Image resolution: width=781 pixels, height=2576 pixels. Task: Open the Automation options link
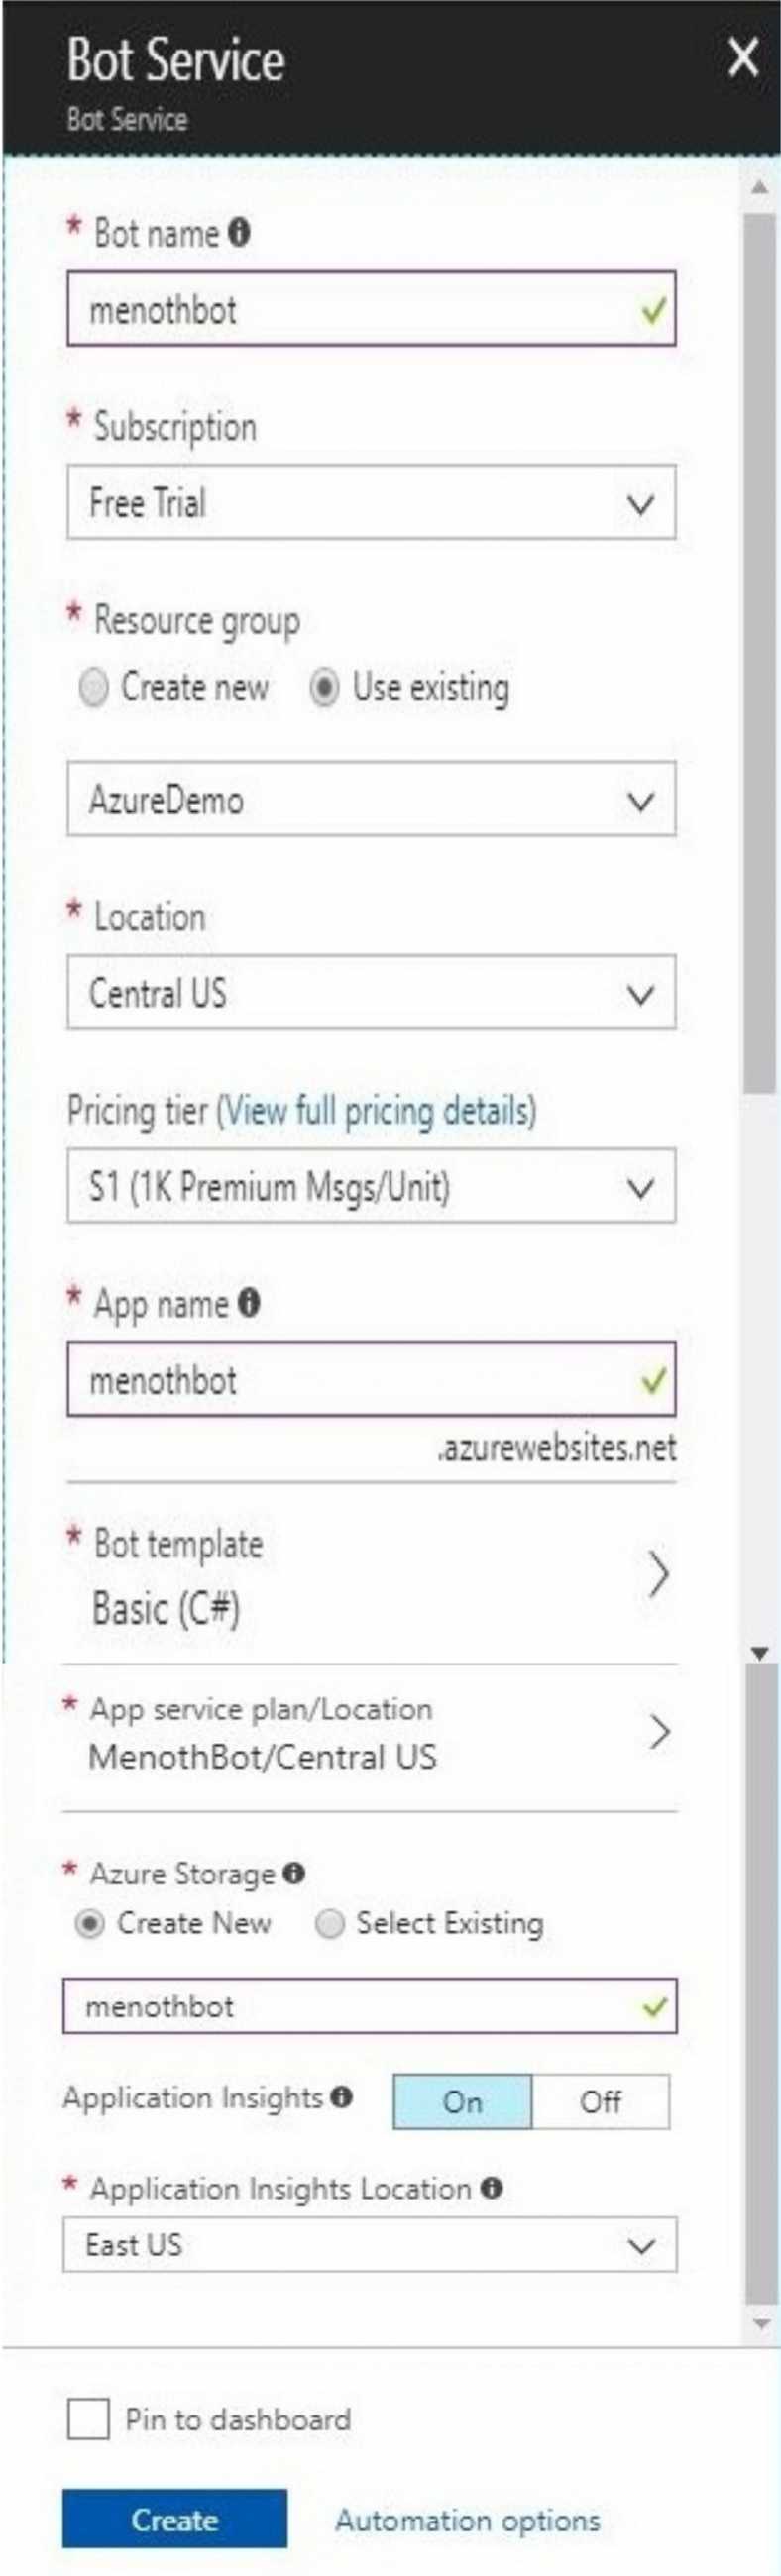pyautogui.click(x=467, y=2521)
